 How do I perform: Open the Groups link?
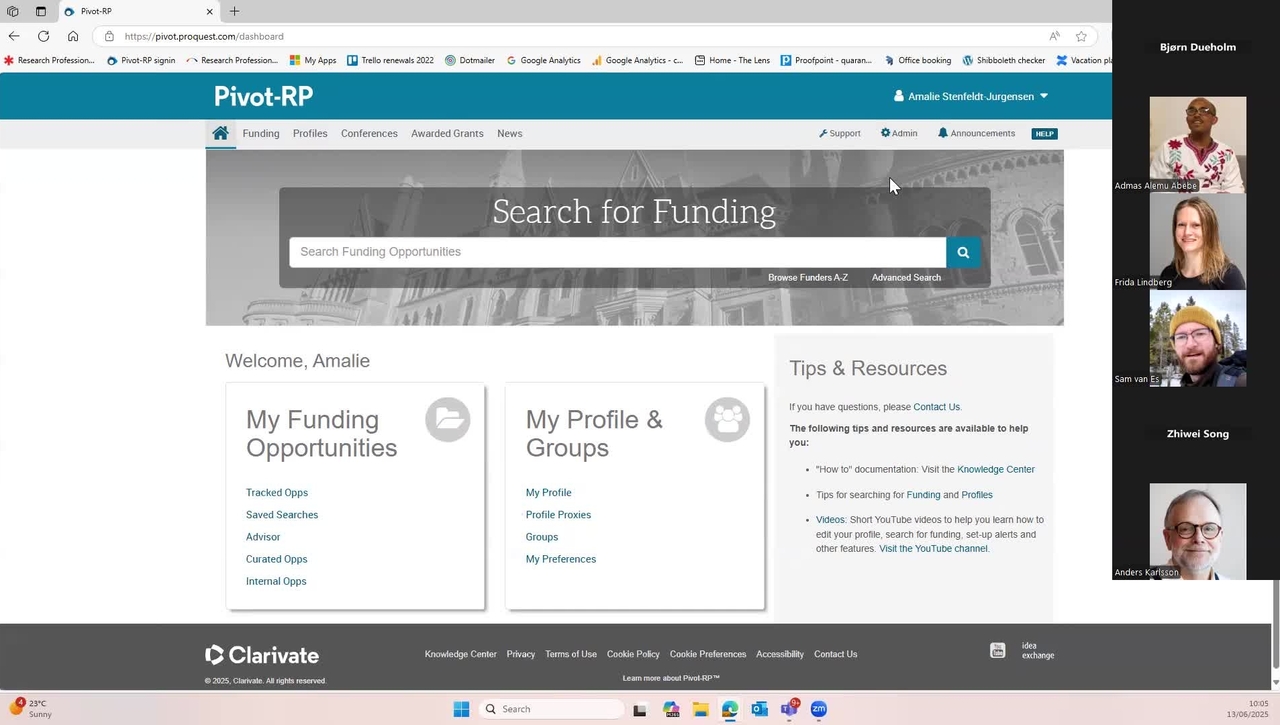pyautogui.click(x=542, y=537)
